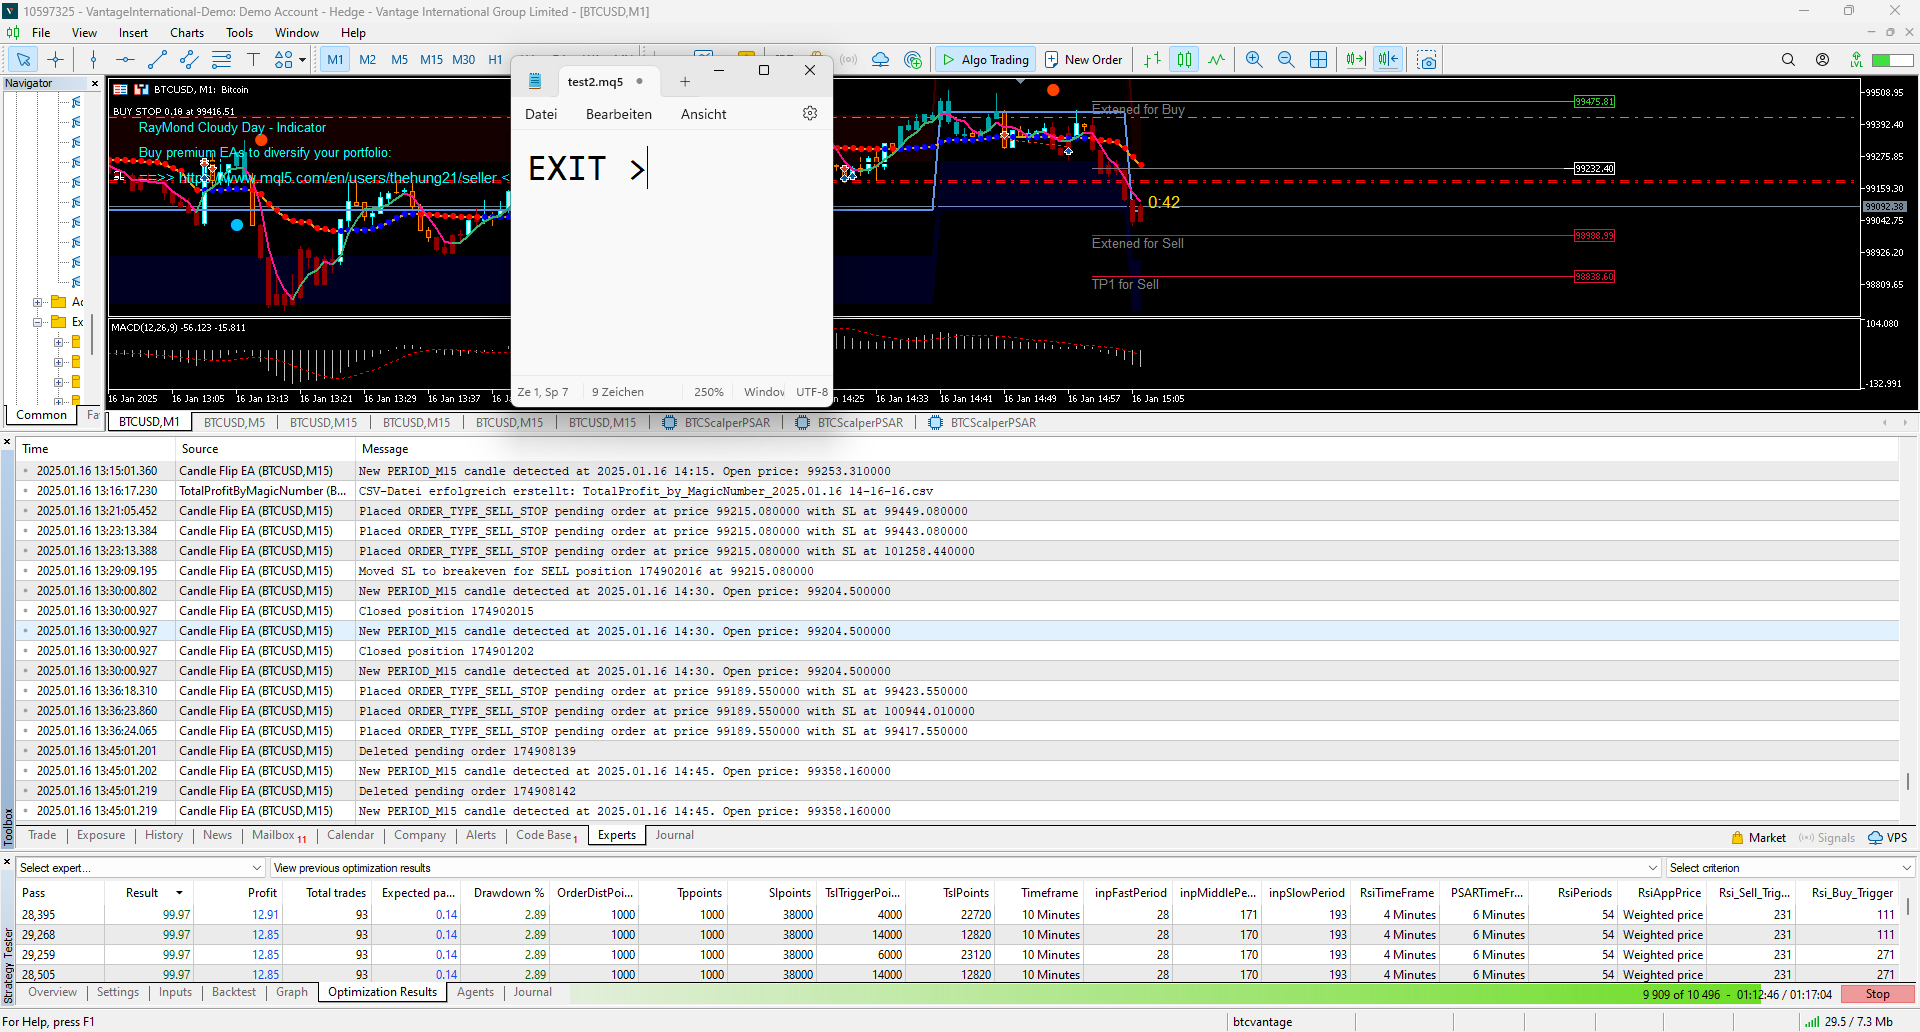Open the Bearbeiten menu in Notepad
1920x1032 pixels.
pos(619,114)
